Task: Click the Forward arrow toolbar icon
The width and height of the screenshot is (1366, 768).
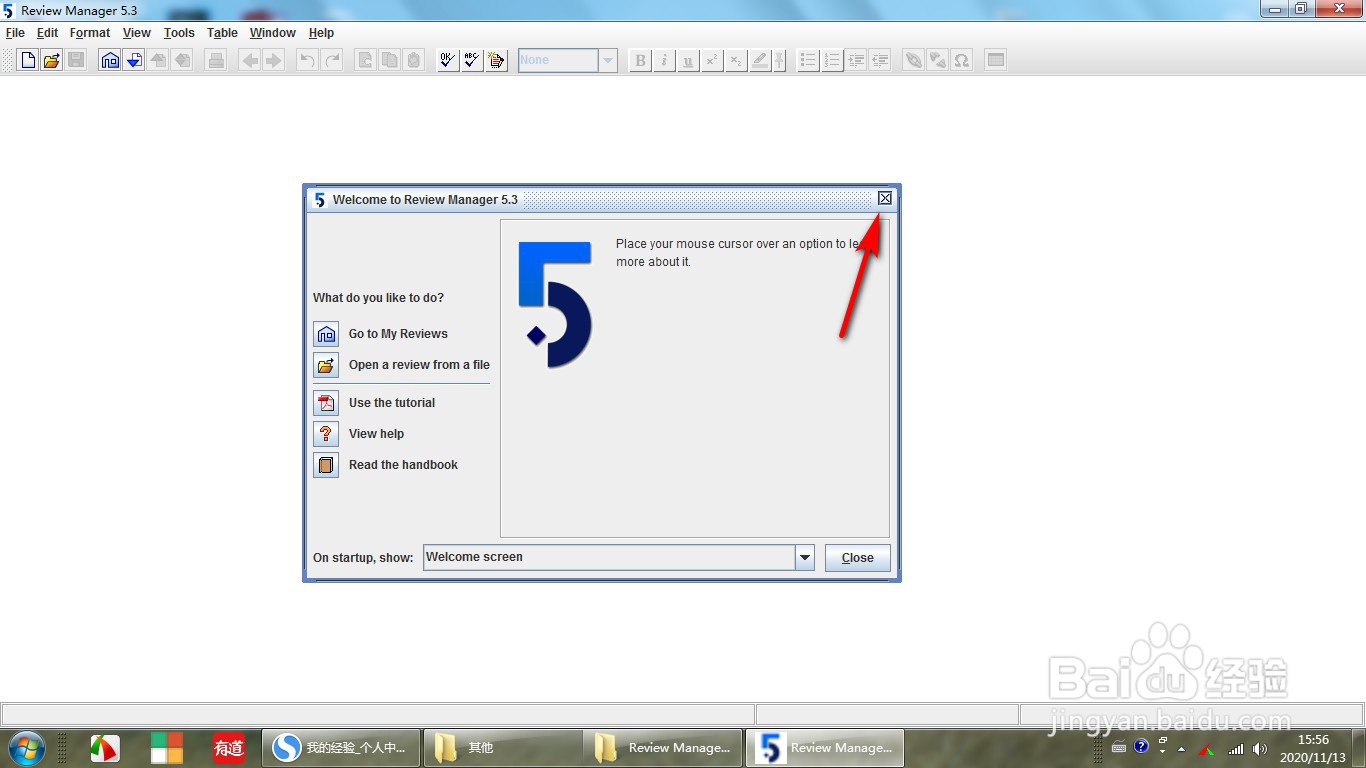Action: pos(274,60)
